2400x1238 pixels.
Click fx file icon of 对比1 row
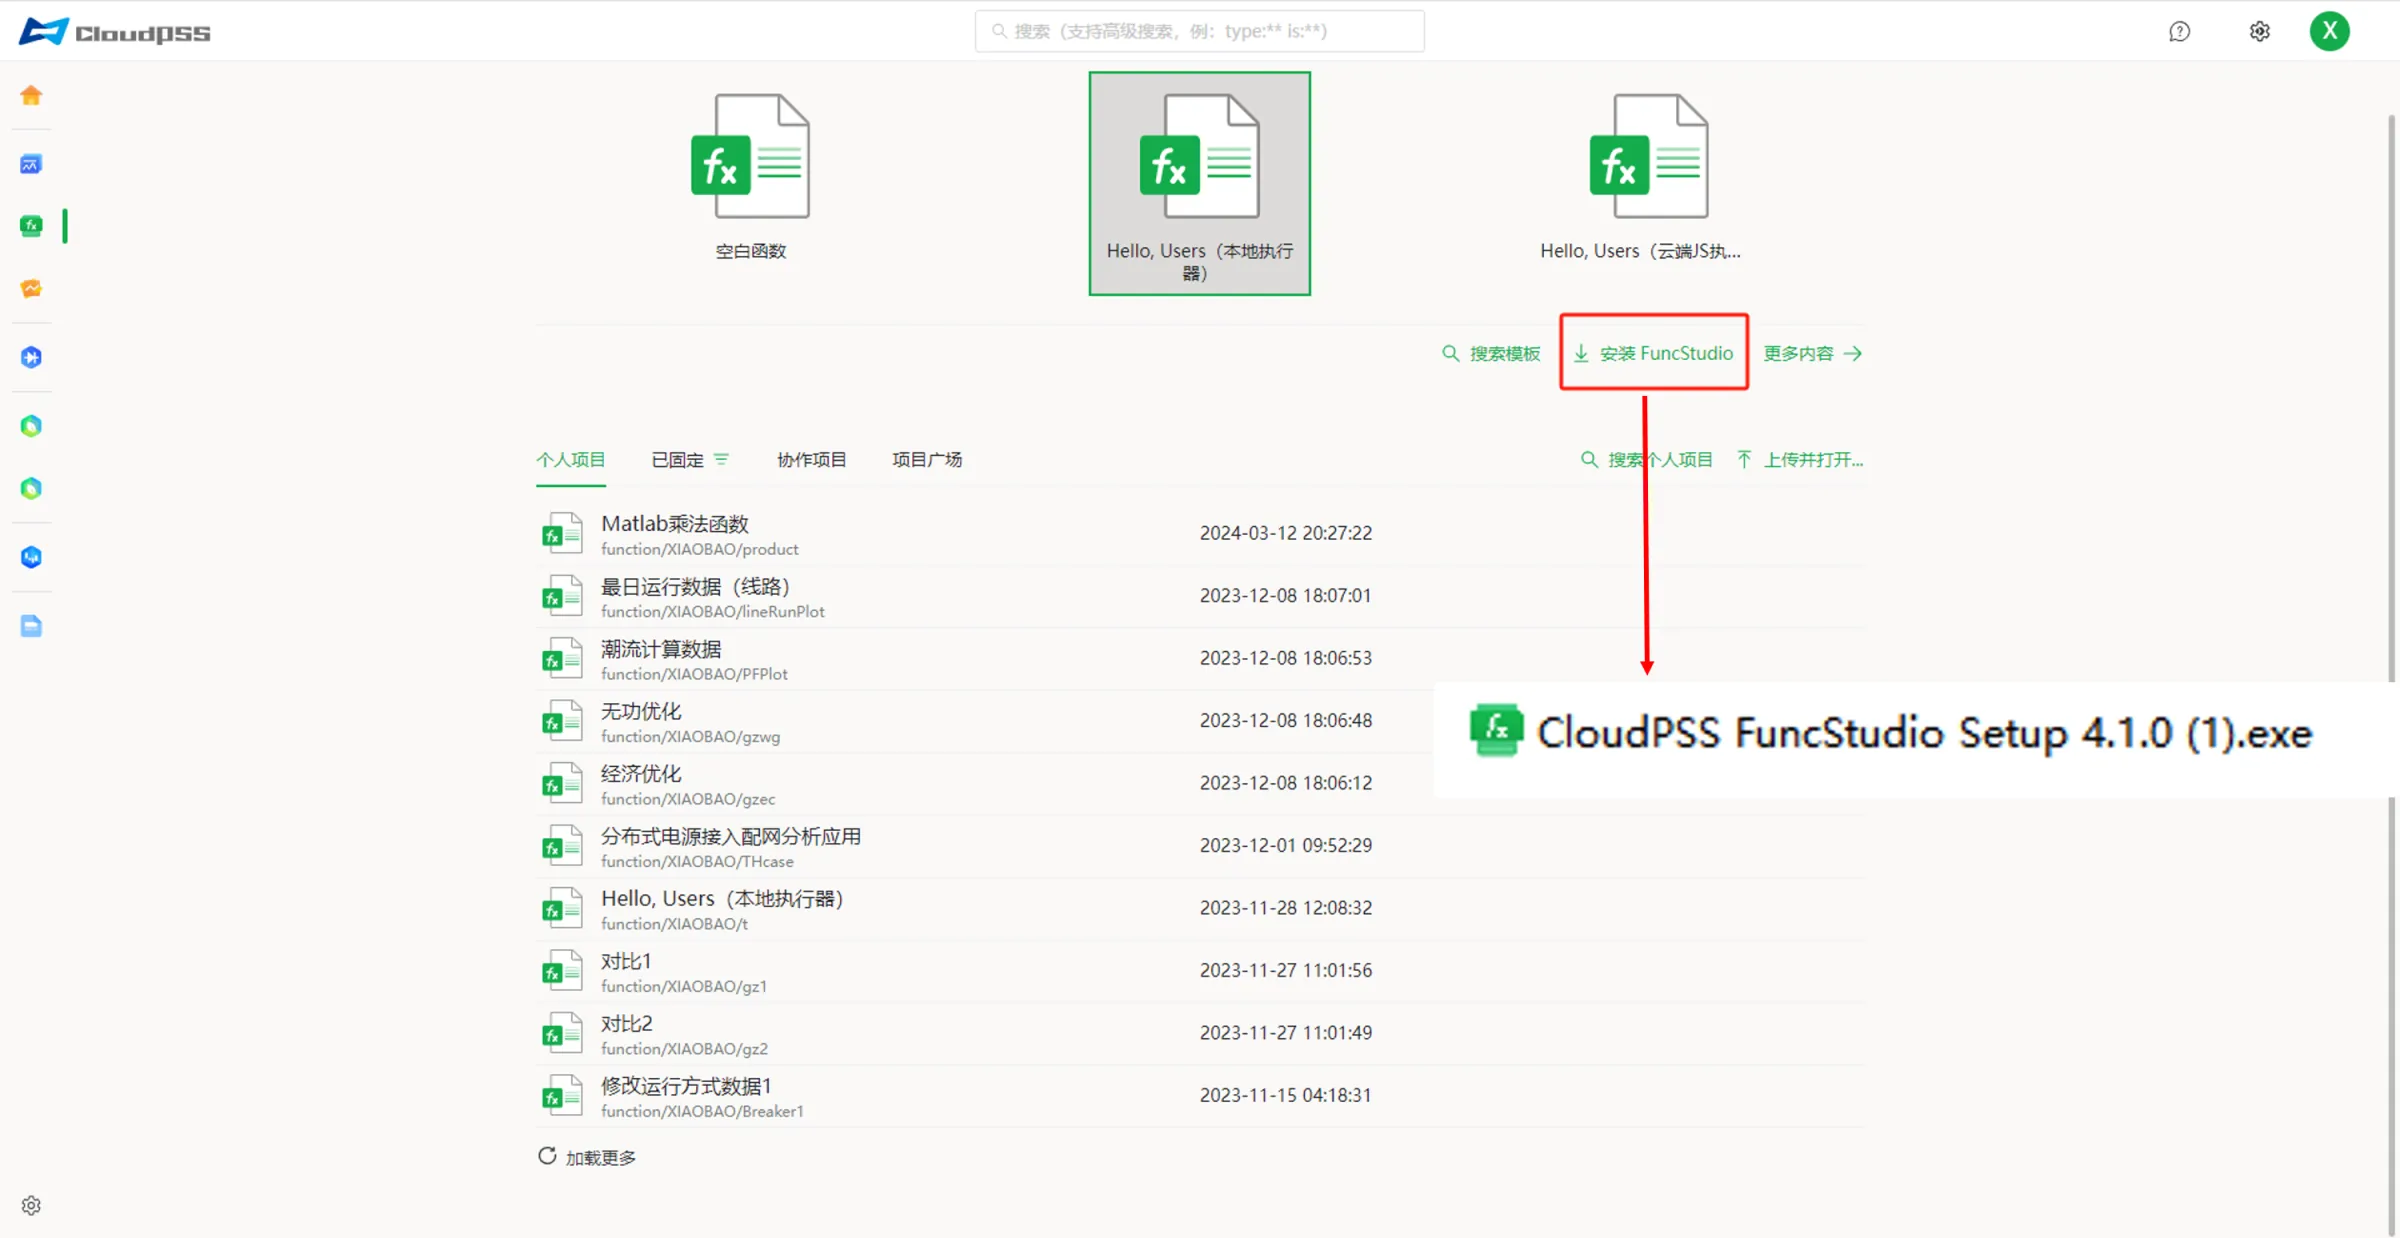pos(562,970)
